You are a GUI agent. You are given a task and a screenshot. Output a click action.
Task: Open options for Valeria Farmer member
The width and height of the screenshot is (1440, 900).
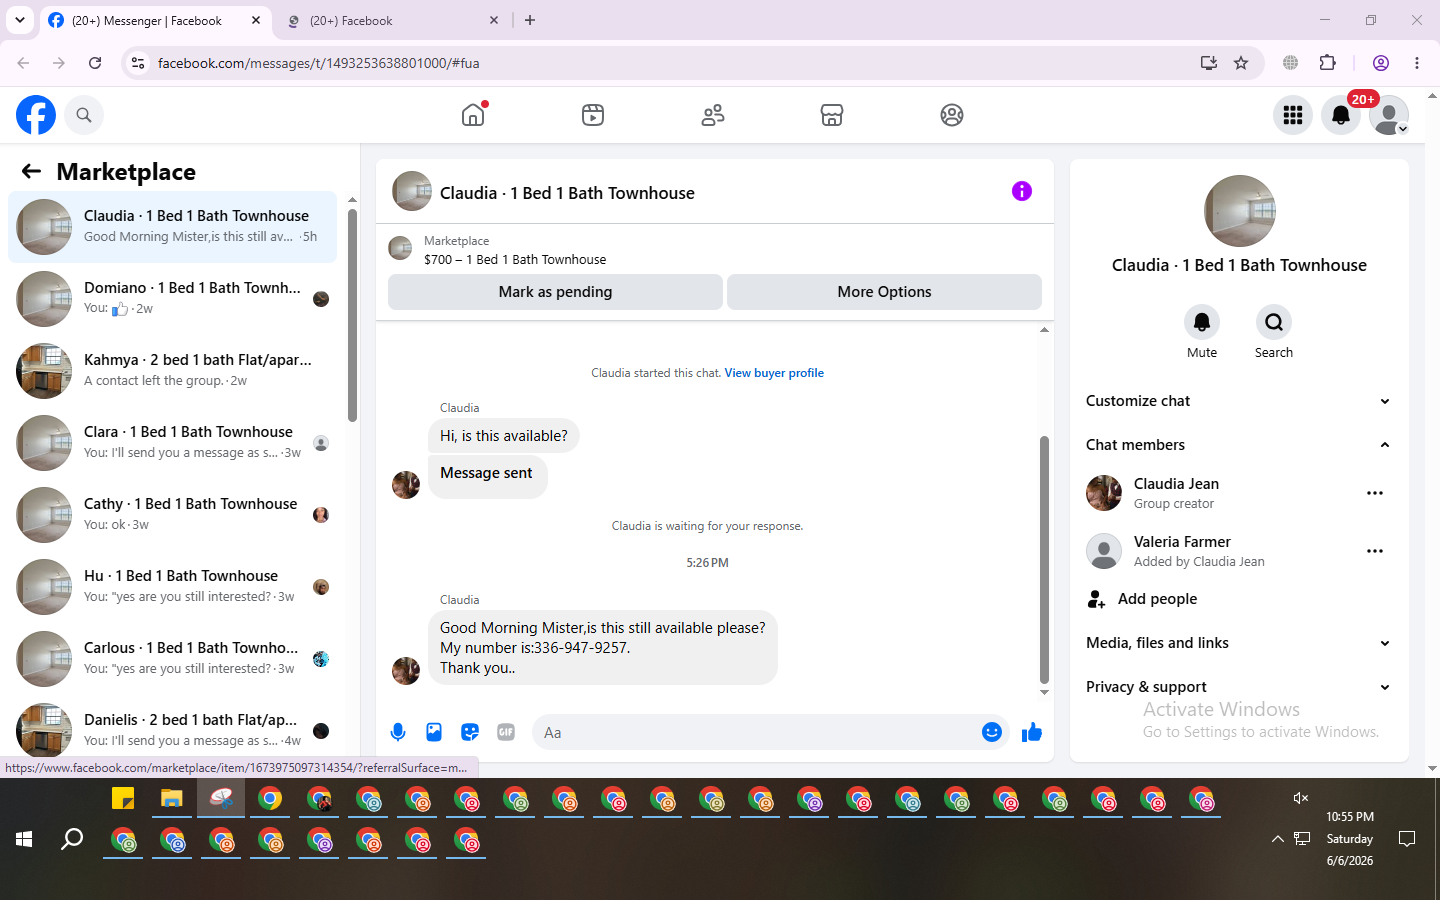[x=1375, y=551]
